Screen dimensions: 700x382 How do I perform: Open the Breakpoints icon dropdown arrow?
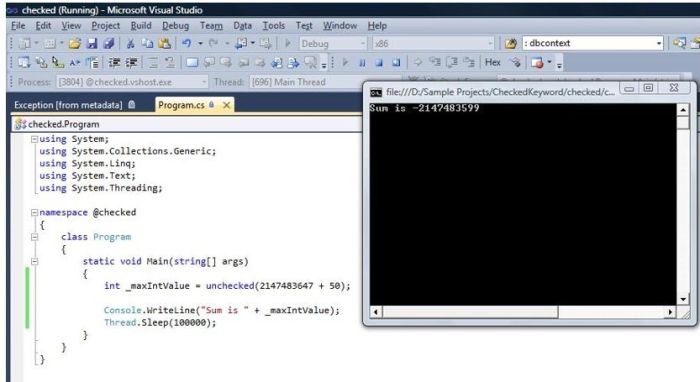550,62
